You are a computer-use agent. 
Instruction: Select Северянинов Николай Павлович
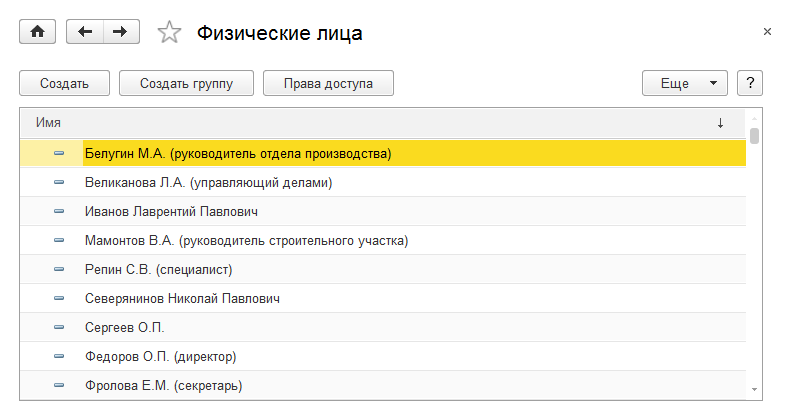[182, 299]
